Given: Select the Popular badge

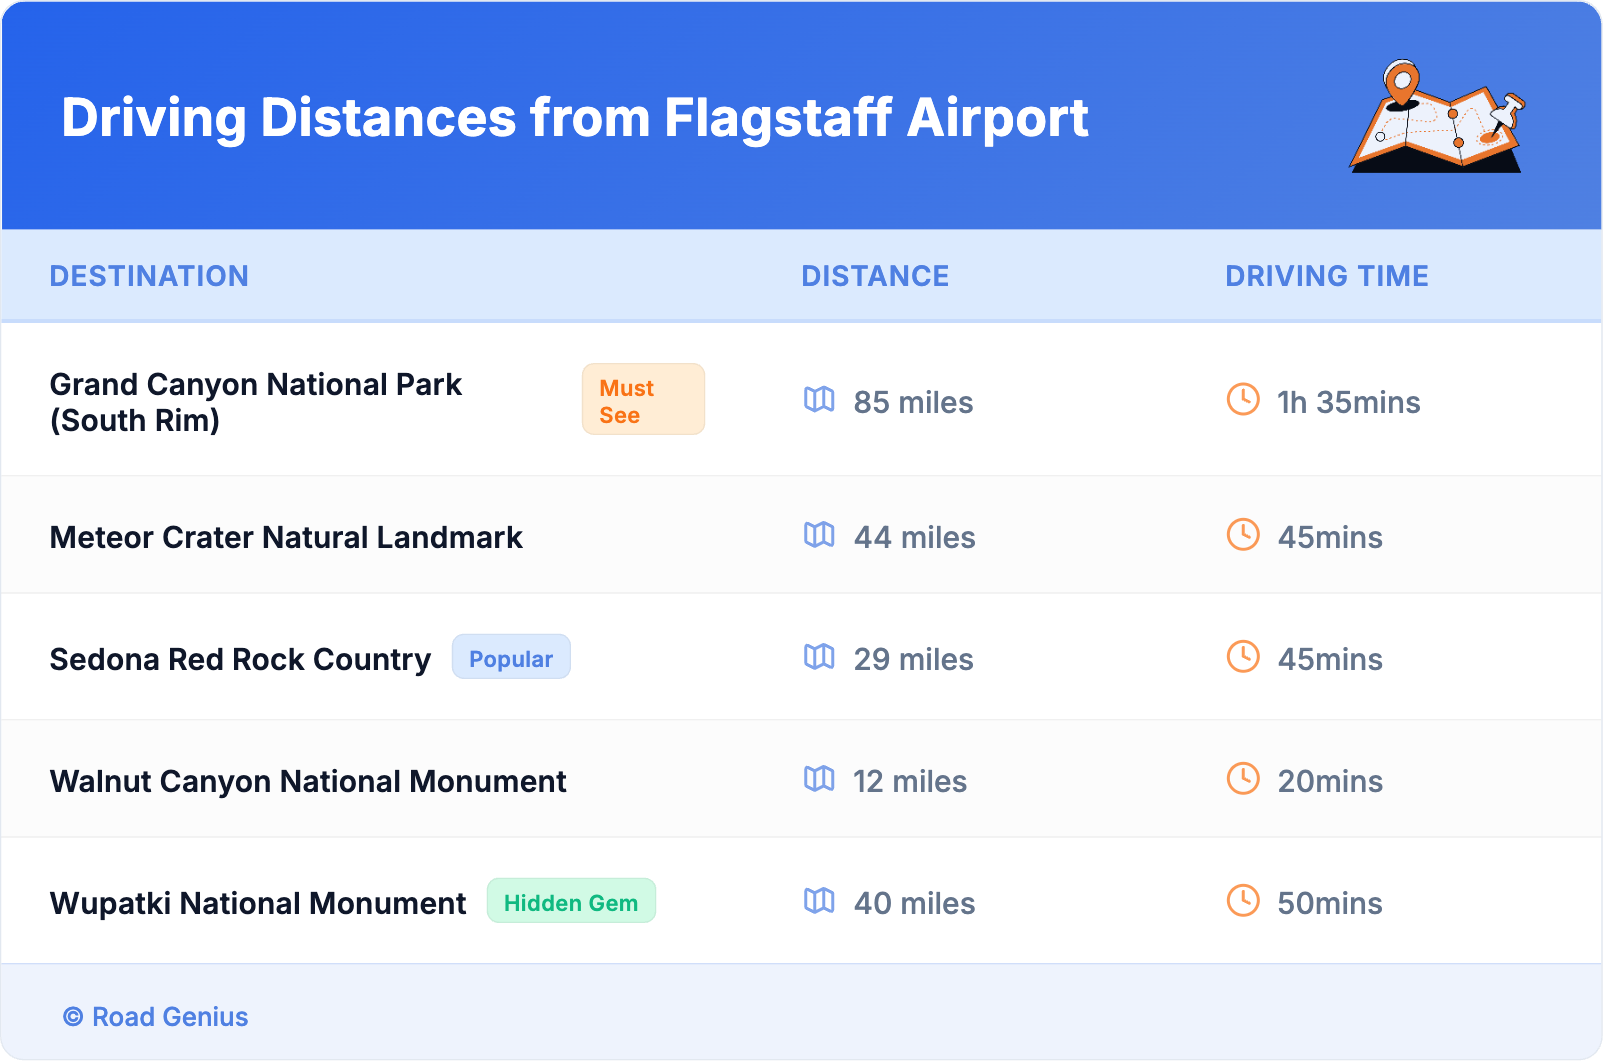Looking at the screenshot, I should [x=511, y=658].
